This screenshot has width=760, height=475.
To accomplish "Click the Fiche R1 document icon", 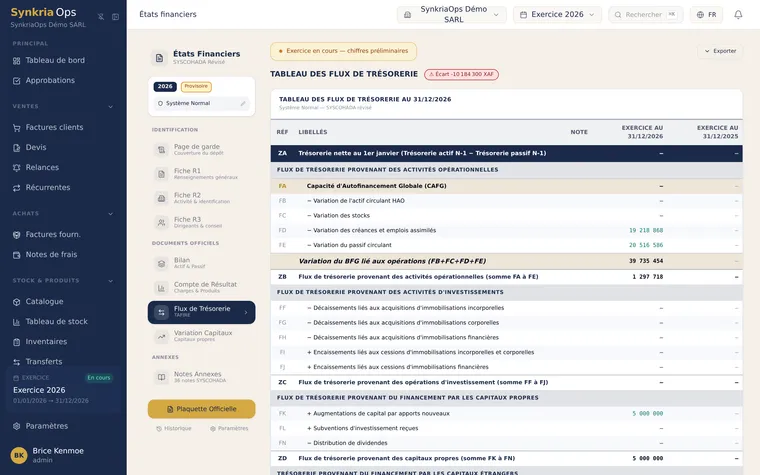I will tap(161, 174).
